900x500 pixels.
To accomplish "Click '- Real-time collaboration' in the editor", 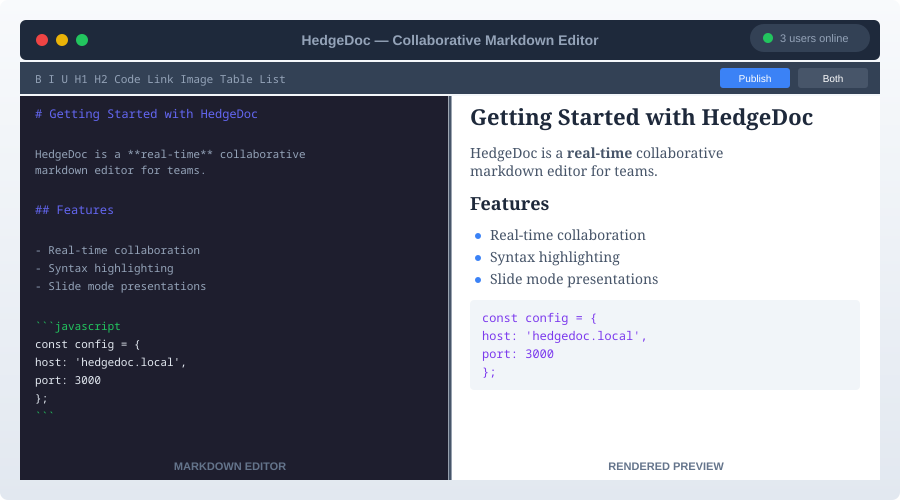I will point(117,250).
